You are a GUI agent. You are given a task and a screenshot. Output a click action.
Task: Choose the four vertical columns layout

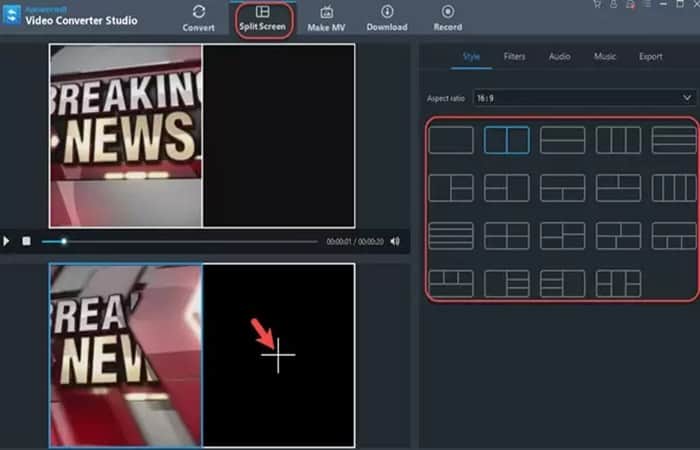675,188
